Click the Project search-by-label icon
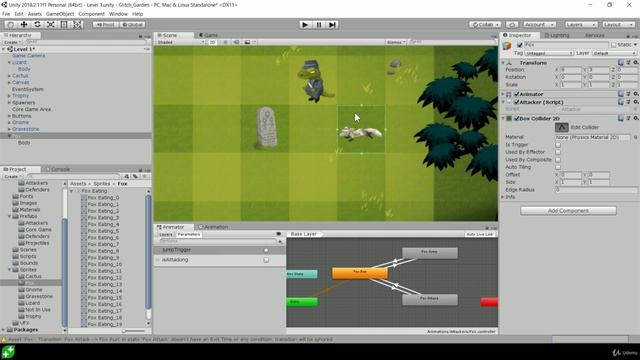 136,176
